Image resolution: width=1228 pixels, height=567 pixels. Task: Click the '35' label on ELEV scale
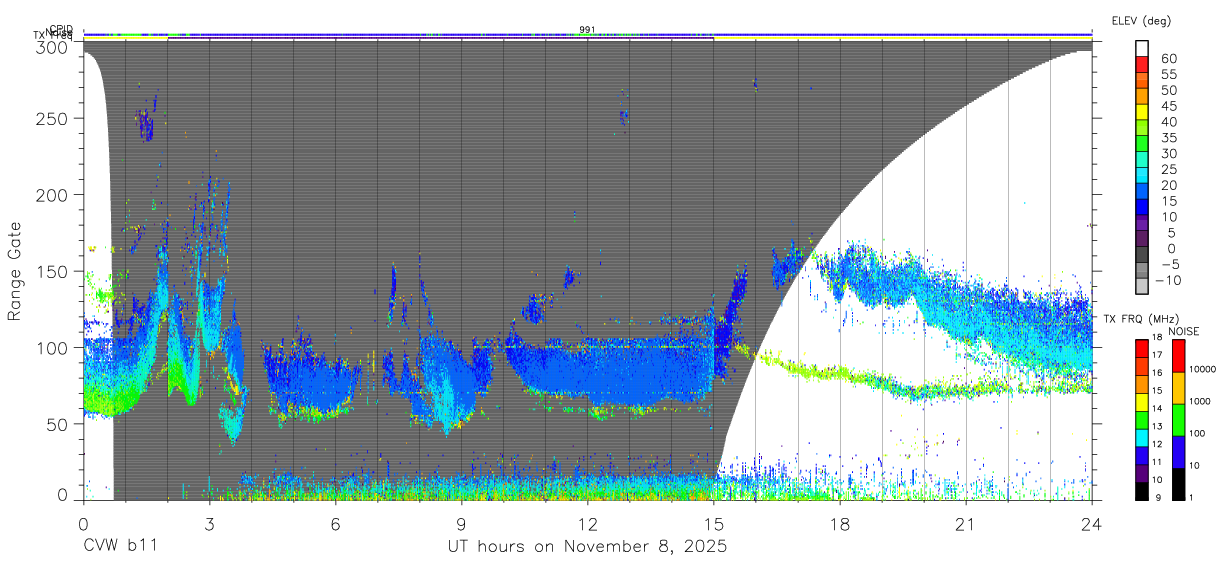click(x=1169, y=138)
